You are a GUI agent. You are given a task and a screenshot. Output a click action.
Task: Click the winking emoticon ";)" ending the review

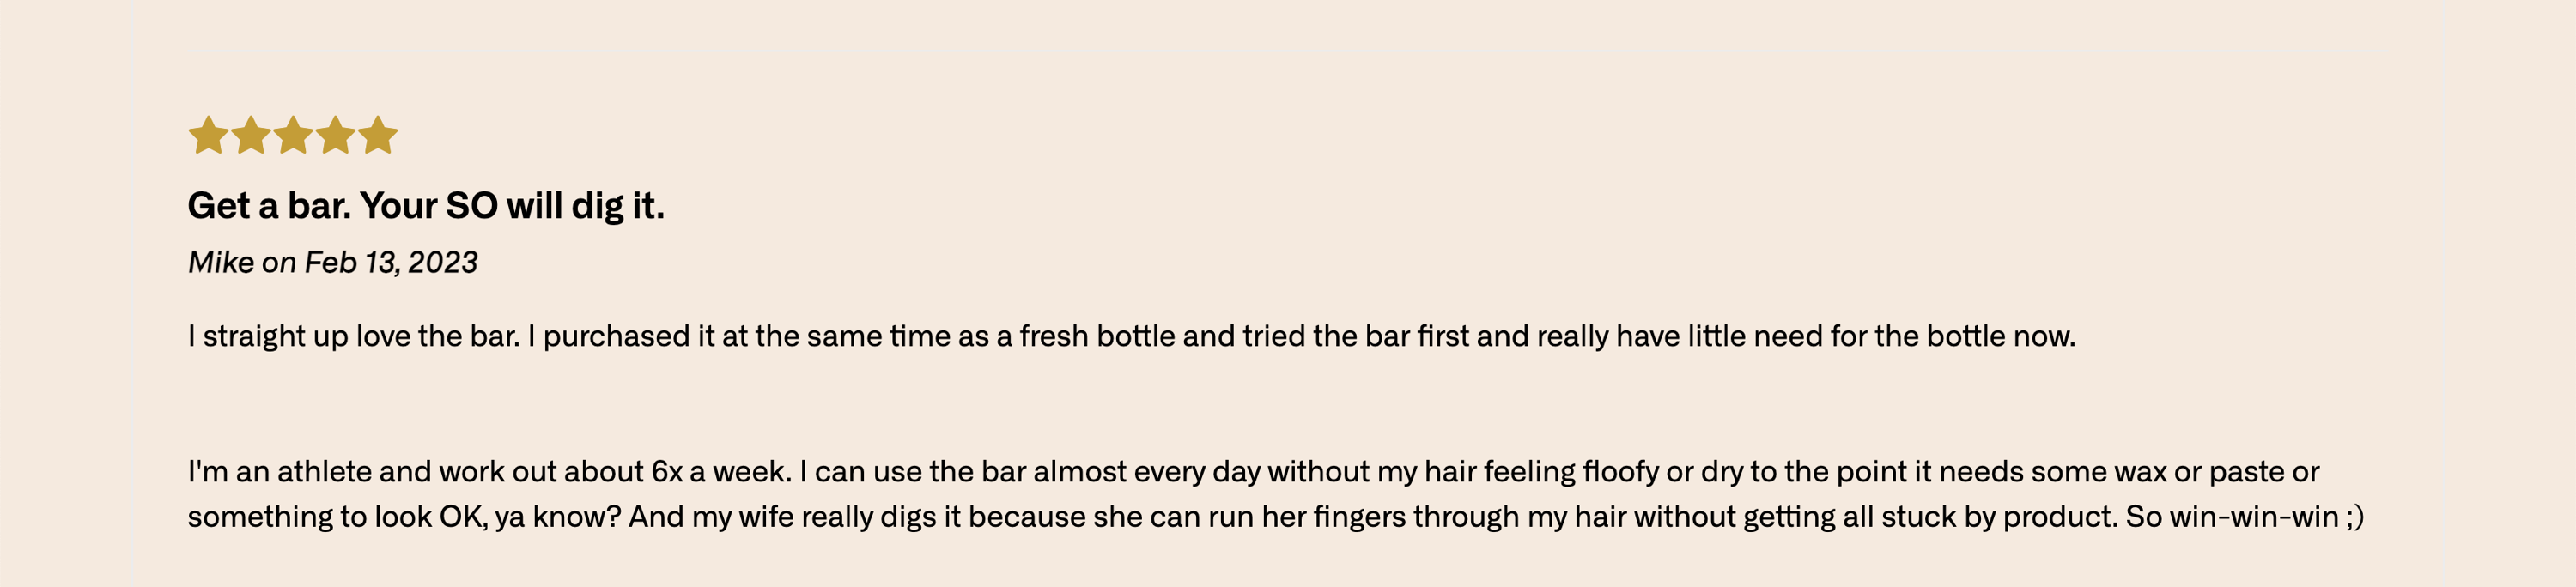tap(2355, 517)
